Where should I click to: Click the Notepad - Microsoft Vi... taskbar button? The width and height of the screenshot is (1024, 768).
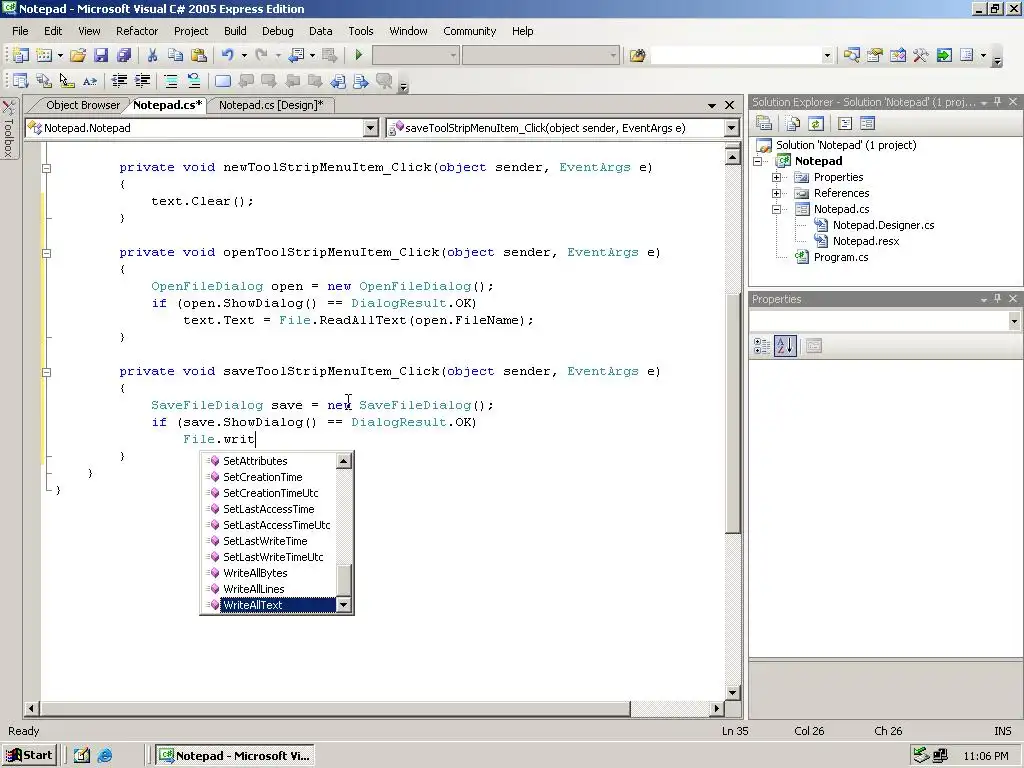[235, 756]
